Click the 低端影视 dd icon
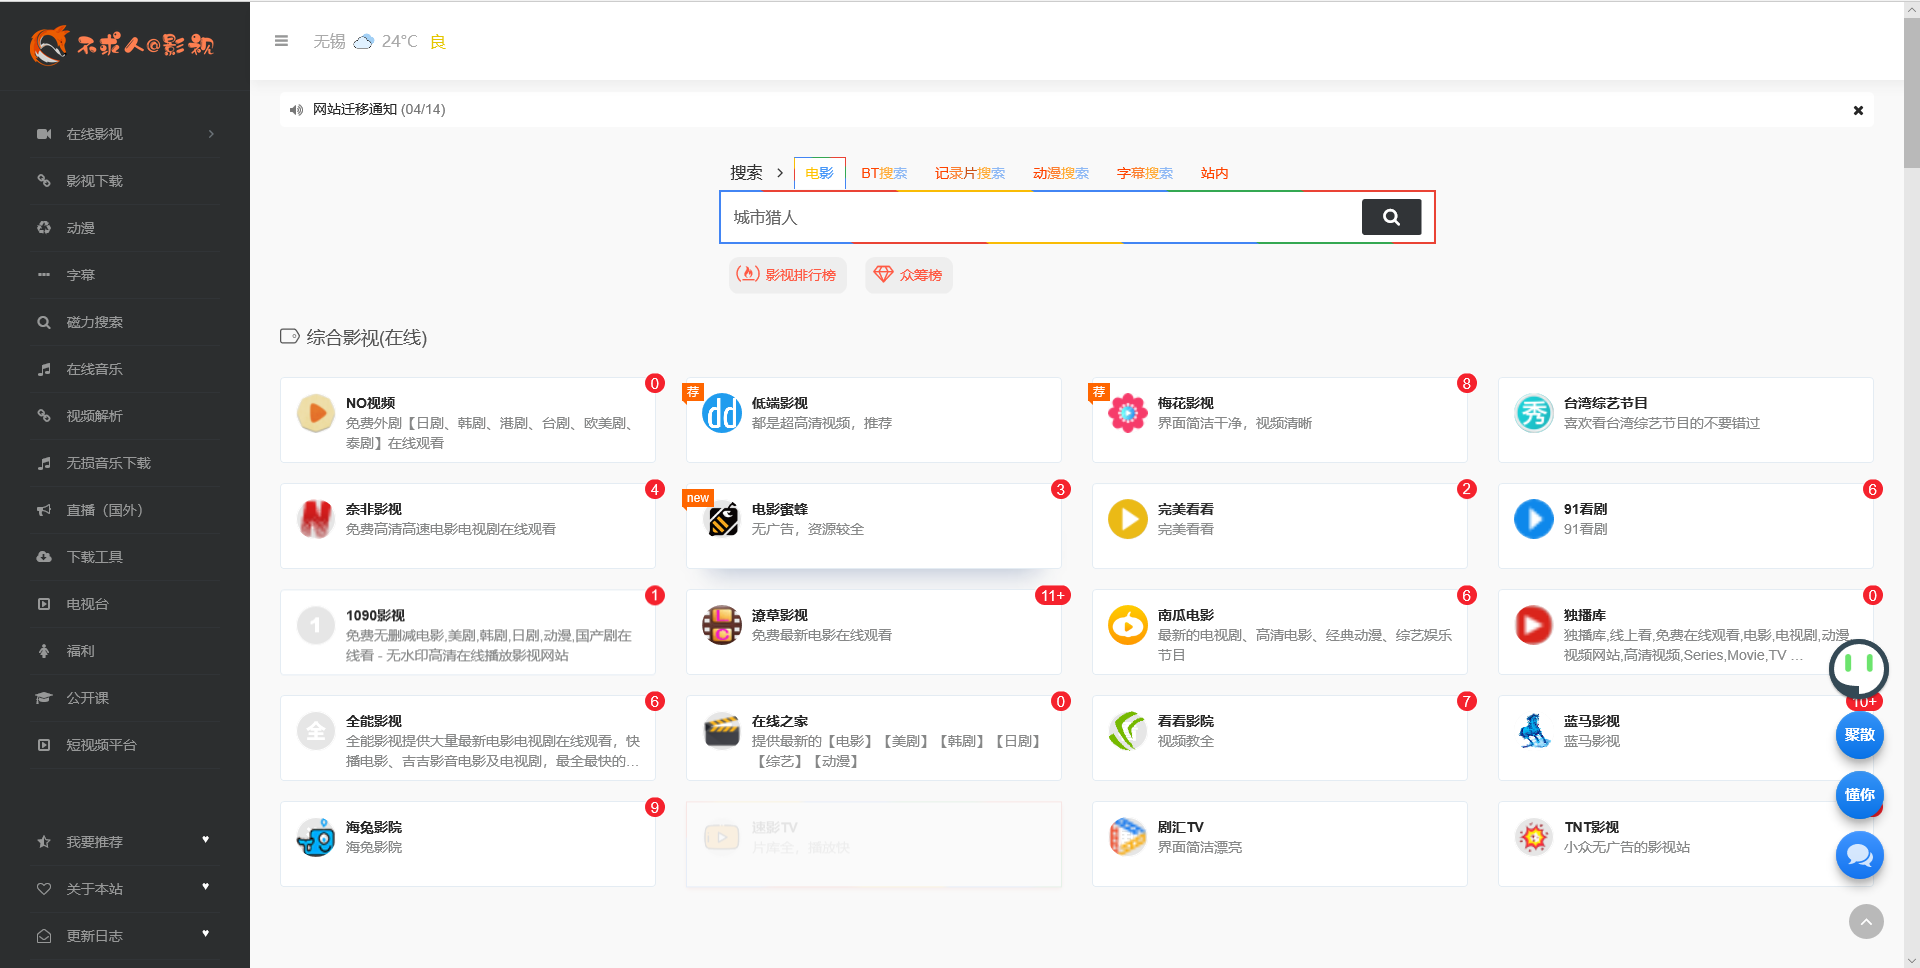Image resolution: width=1920 pixels, height=968 pixels. click(x=722, y=413)
